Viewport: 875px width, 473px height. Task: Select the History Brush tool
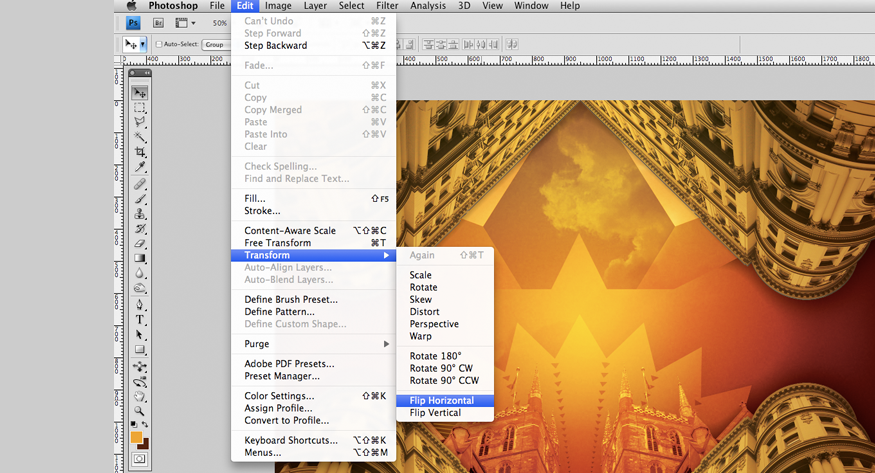pyautogui.click(x=140, y=229)
